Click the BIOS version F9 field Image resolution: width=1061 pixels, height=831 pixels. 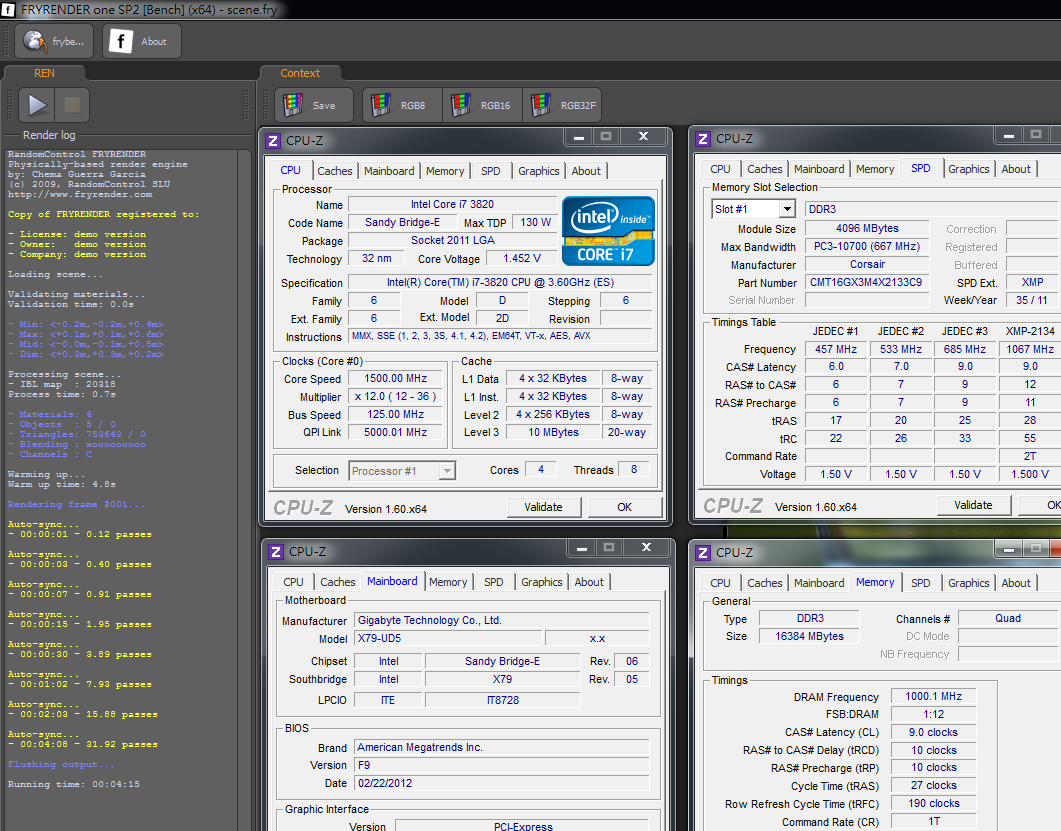tap(501, 765)
